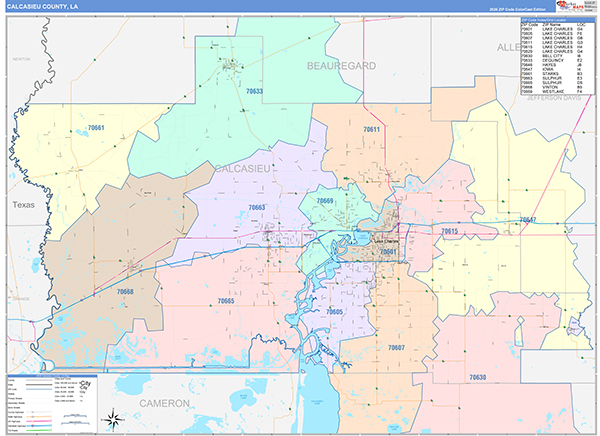Select the WESTLAKE row in index table
This screenshot has width=600, height=436.
(x=558, y=92)
